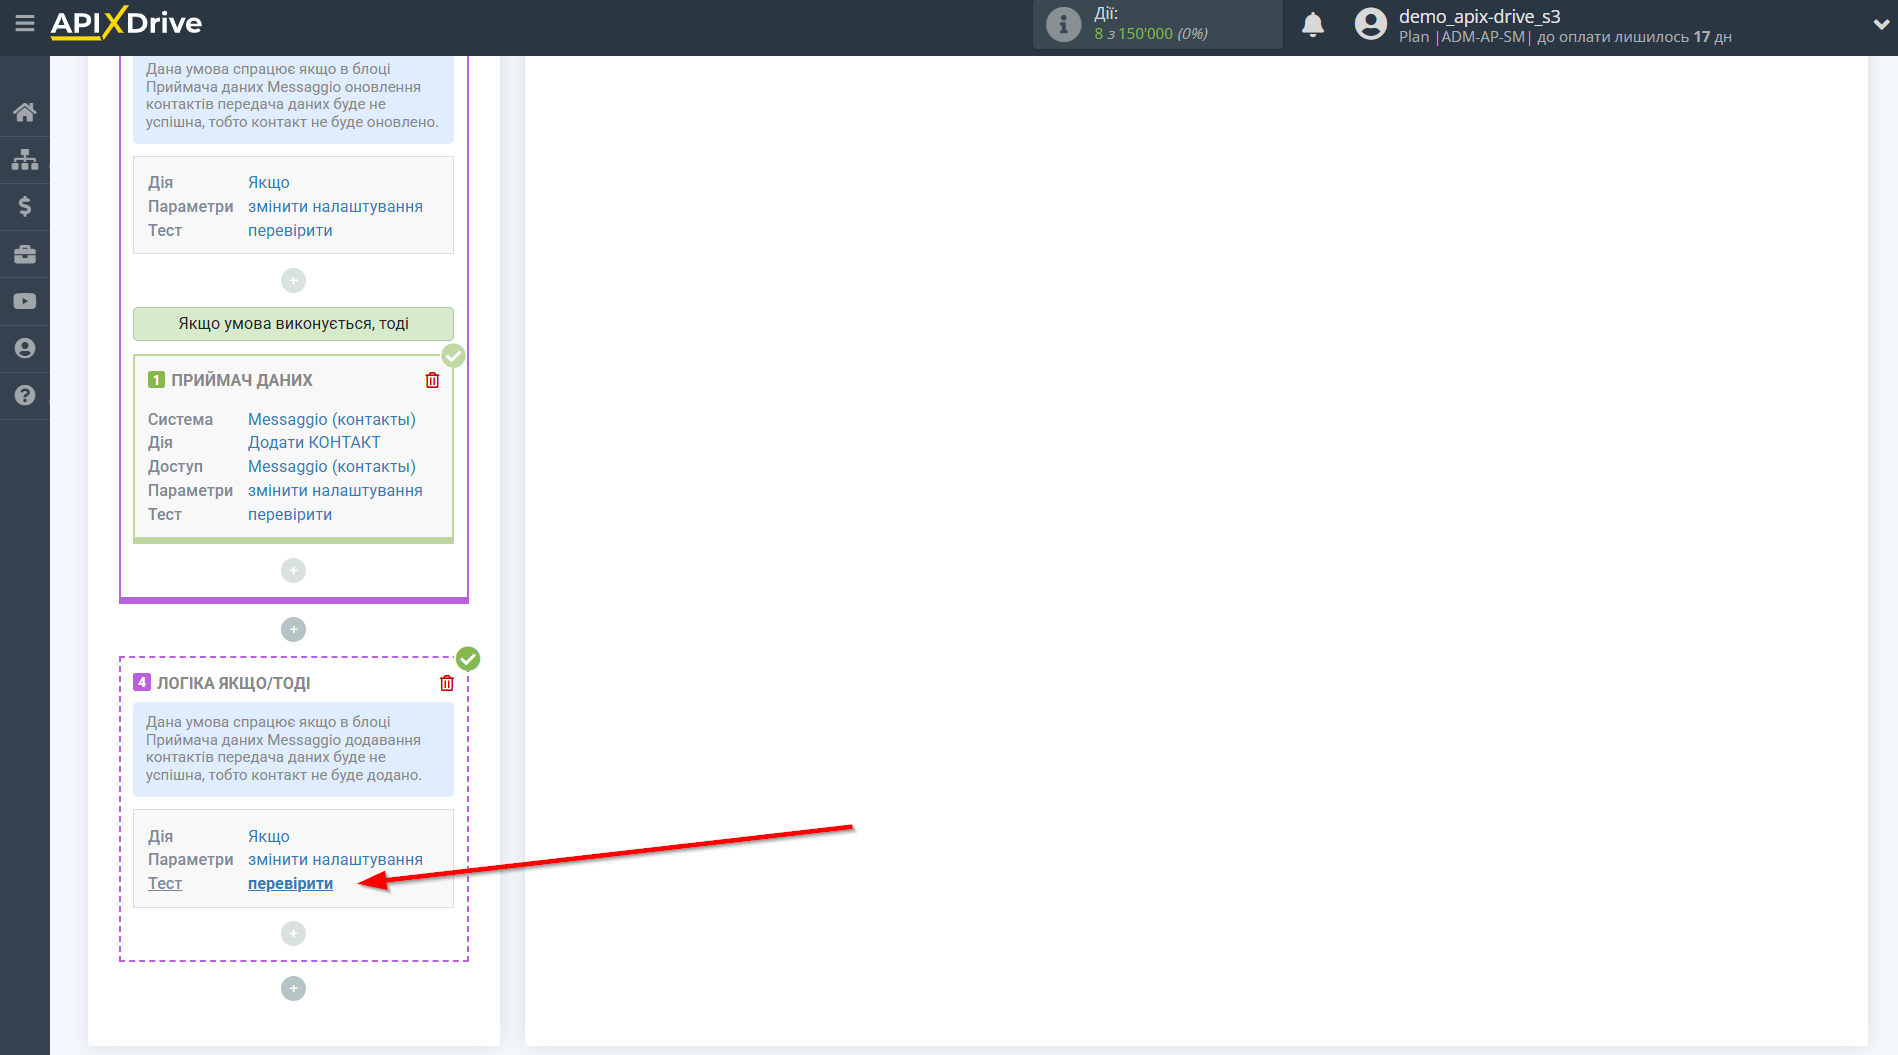Open the help question mark icon
Screen dimensions: 1898x1055
(25, 395)
